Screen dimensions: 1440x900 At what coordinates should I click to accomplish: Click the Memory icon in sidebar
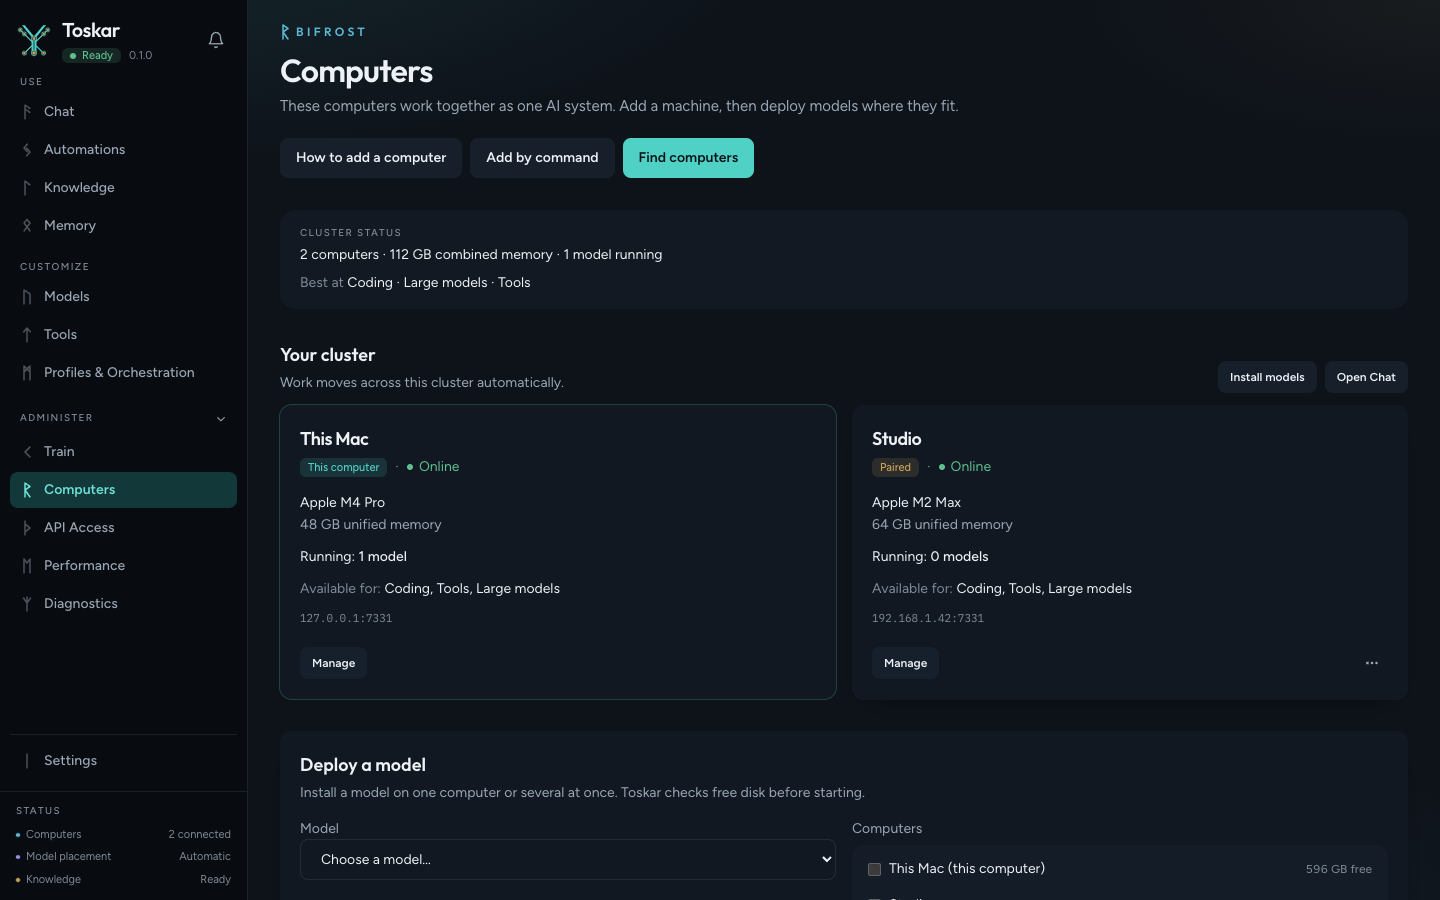click(x=27, y=226)
